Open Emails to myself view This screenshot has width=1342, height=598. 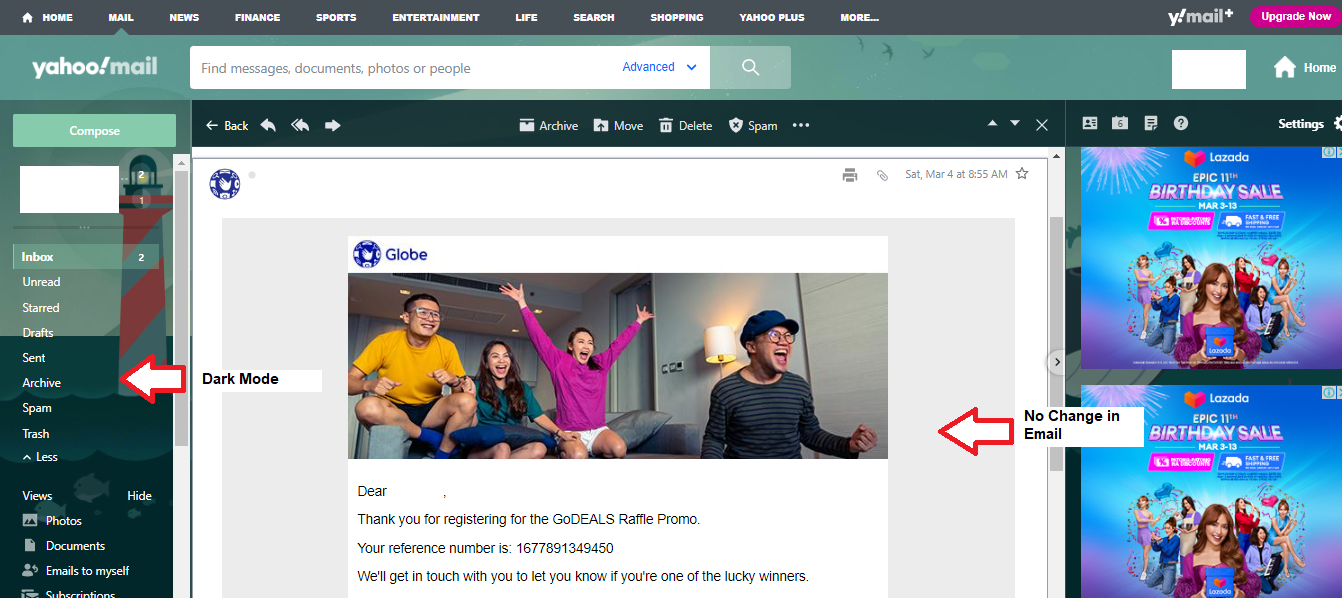click(75, 571)
